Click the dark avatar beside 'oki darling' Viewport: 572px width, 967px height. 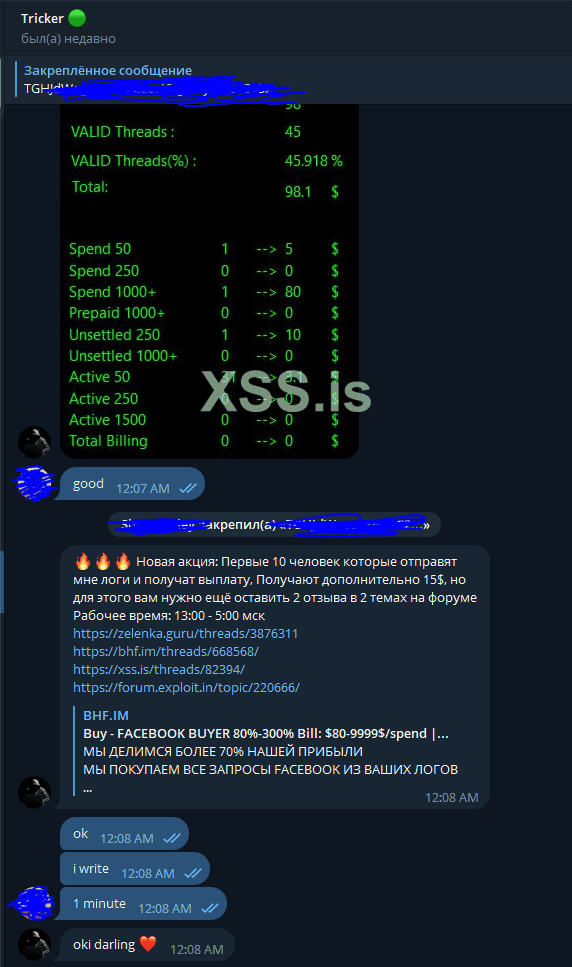coord(35,944)
